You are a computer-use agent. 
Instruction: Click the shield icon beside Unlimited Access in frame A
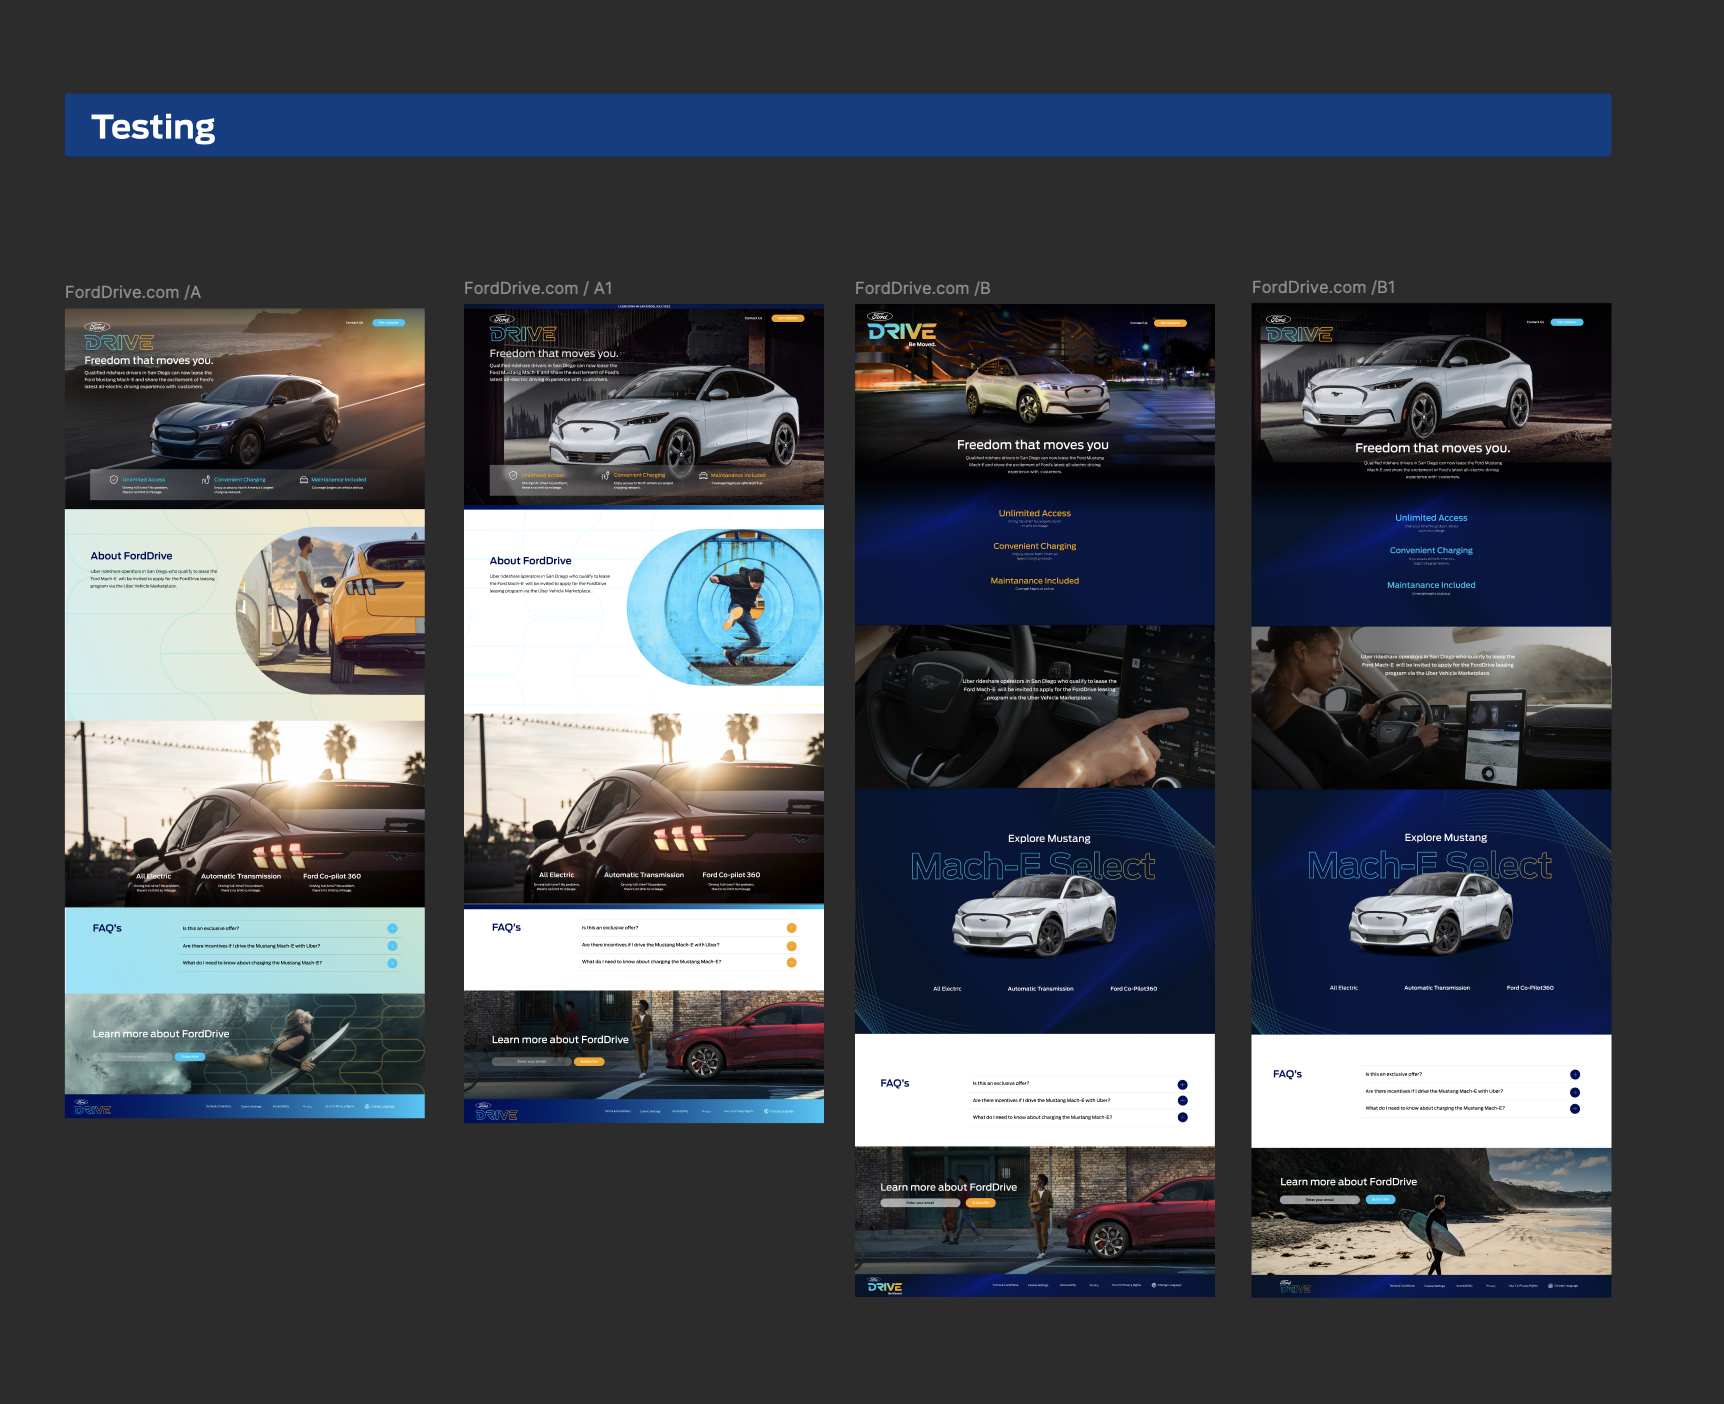point(114,480)
